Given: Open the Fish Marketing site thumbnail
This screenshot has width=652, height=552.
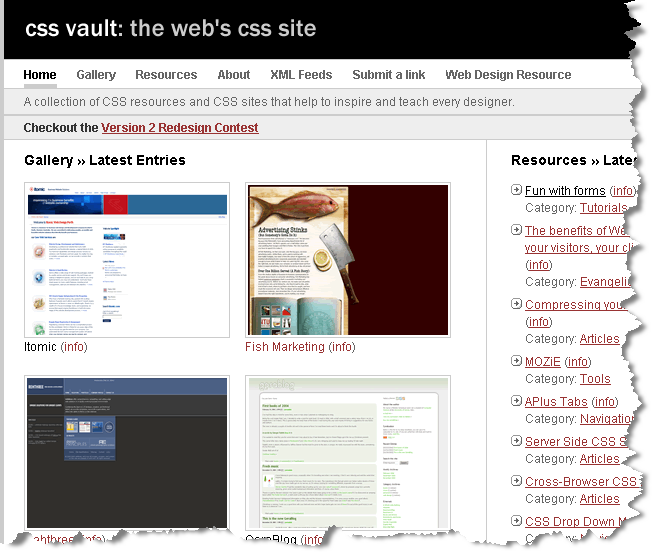Looking at the screenshot, I should [x=348, y=260].
